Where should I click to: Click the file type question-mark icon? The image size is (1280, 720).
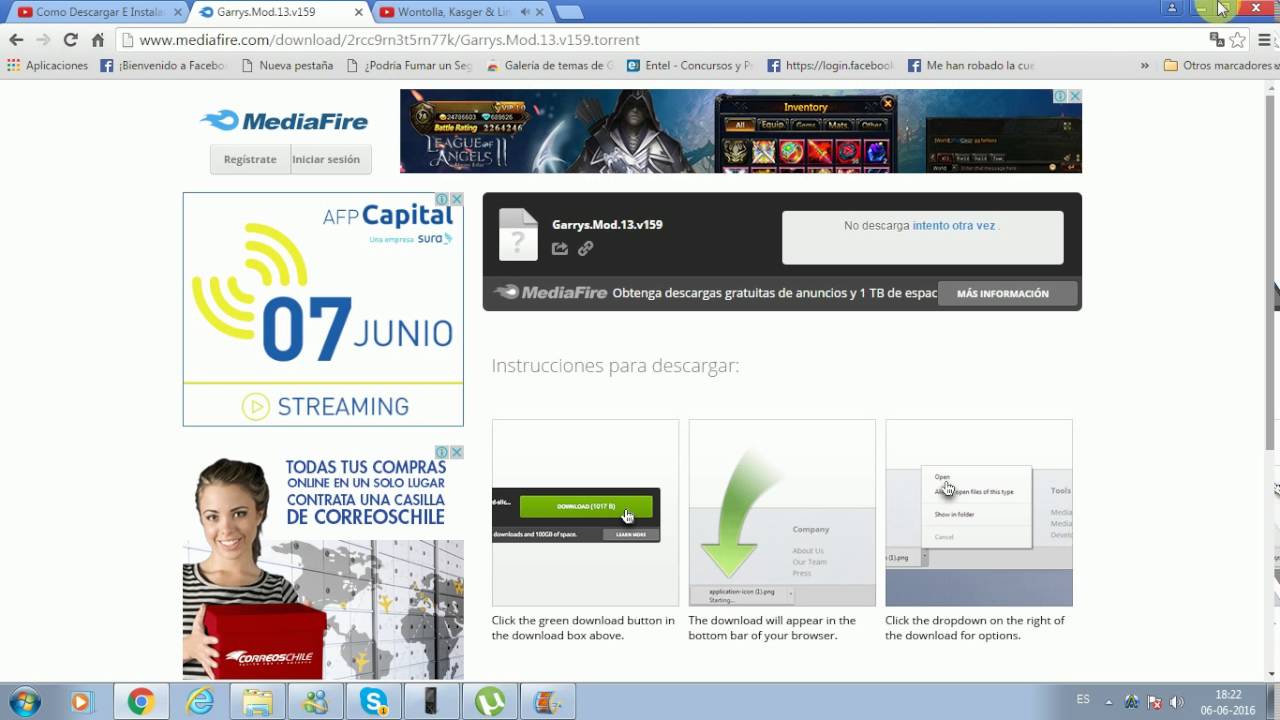point(518,235)
